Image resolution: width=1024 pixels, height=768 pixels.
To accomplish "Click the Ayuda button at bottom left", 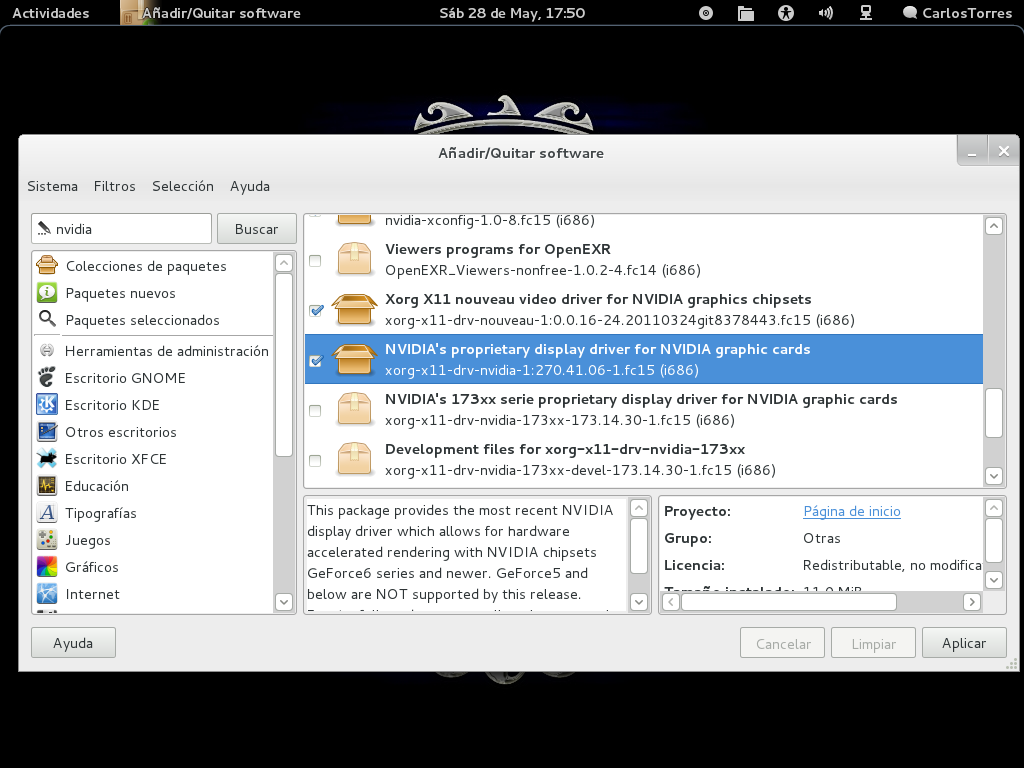I will (x=73, y=643).
